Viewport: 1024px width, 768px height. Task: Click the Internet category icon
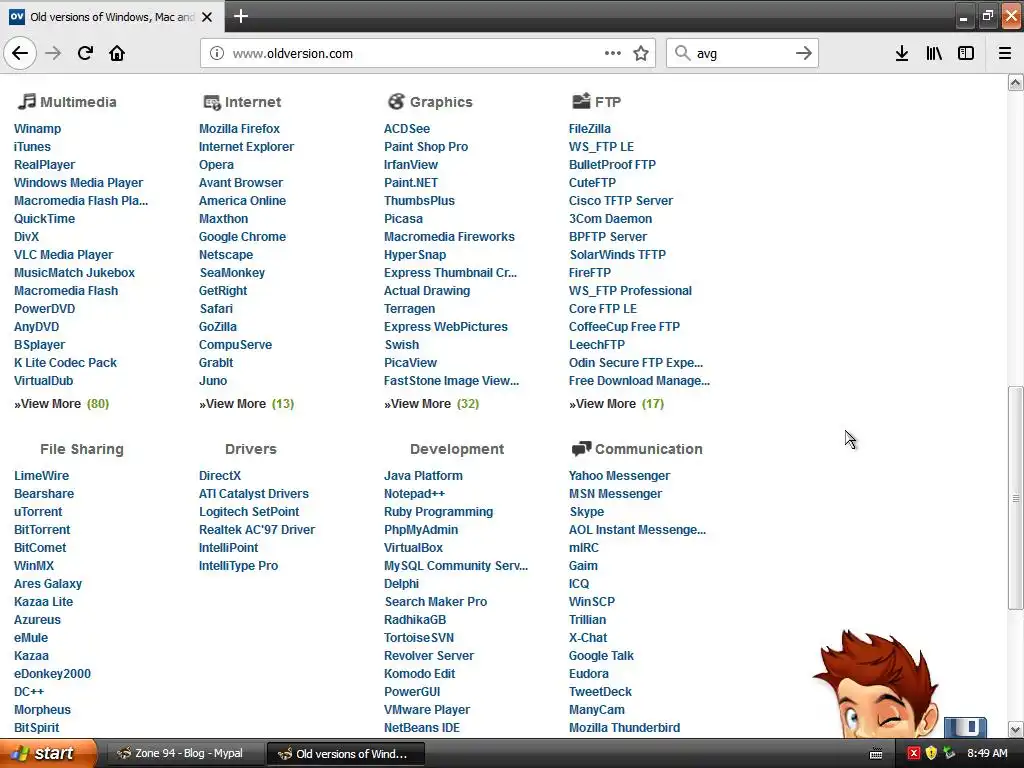pyautogui.click(x=212, y=102)
